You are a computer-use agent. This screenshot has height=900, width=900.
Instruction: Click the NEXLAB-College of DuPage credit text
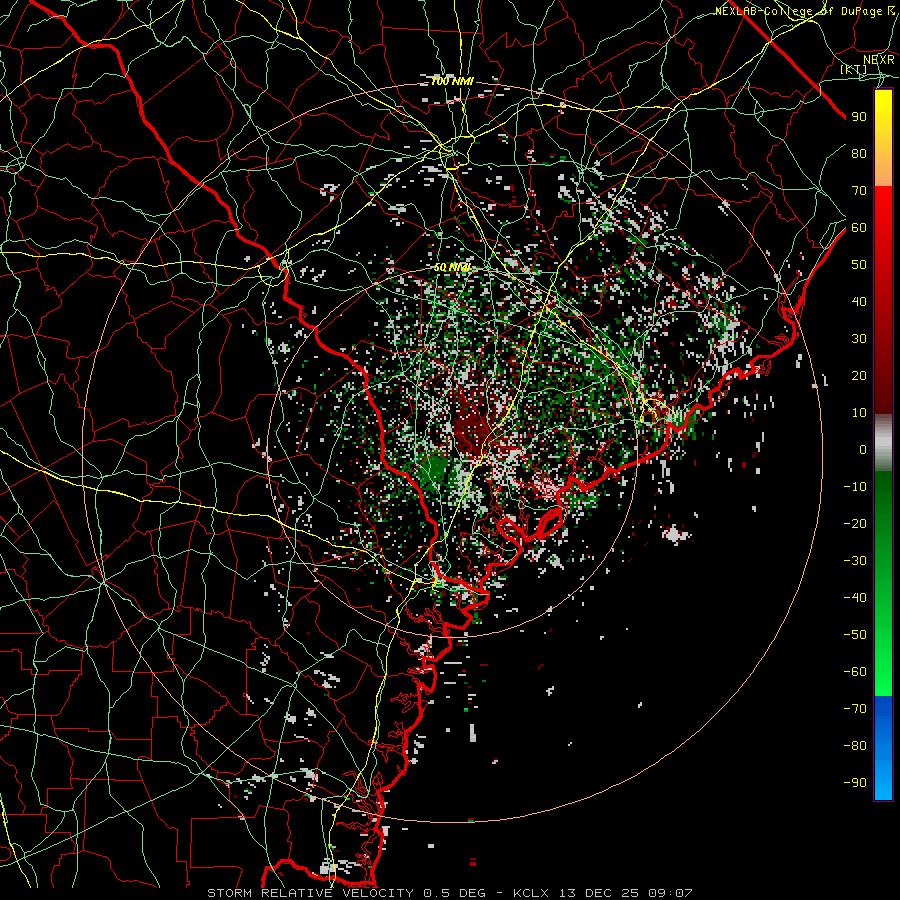pos(804,11)
